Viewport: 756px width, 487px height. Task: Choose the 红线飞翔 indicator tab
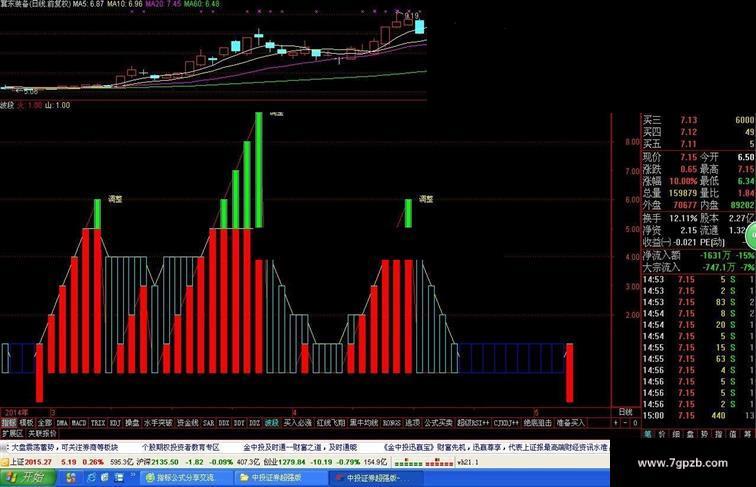[x=331, y=423]
